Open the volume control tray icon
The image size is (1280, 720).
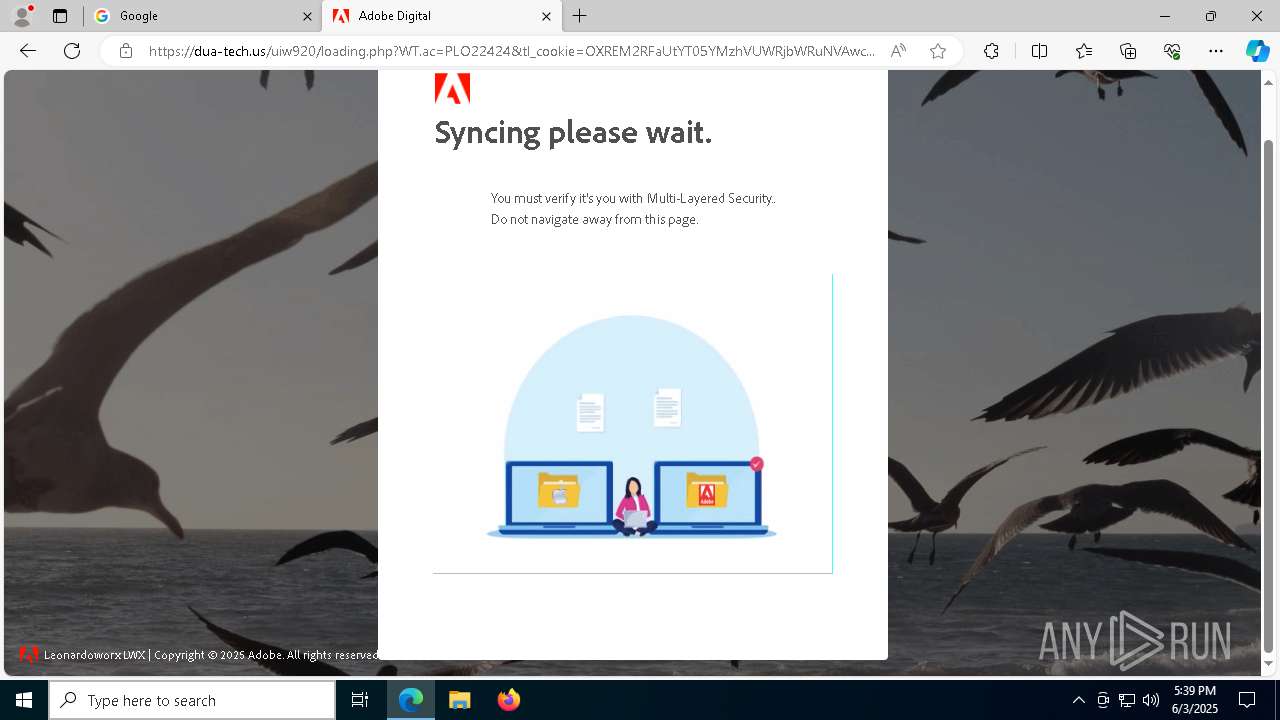tap(1151, 700)
